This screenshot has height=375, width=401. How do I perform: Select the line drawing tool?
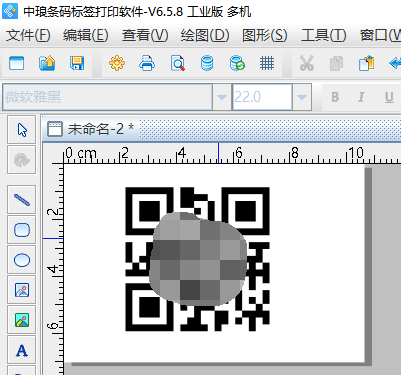coord(22,200)
